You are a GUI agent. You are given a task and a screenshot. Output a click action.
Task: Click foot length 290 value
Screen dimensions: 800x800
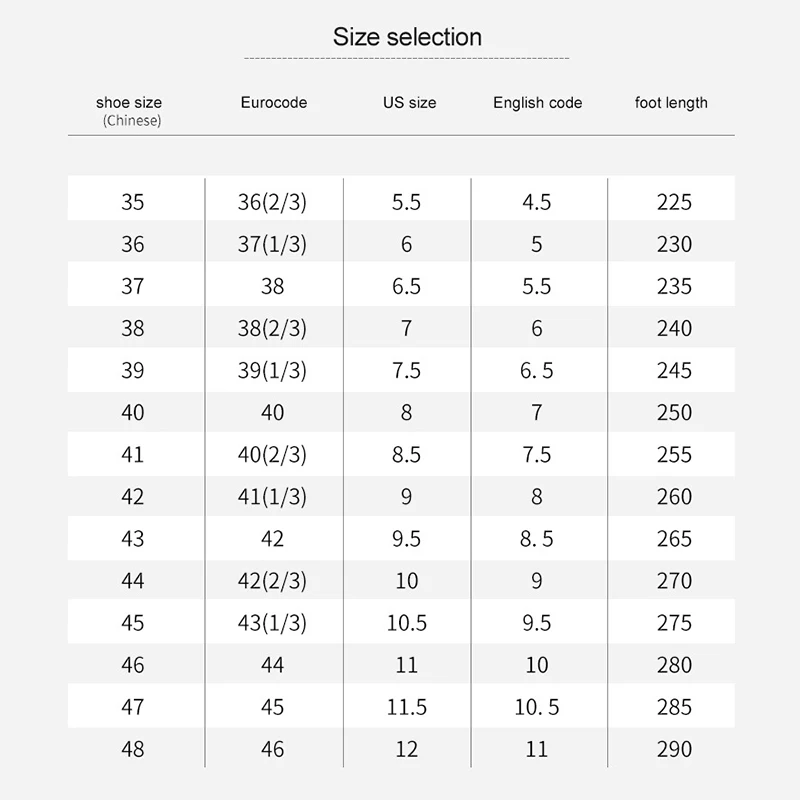coord(674,749)
